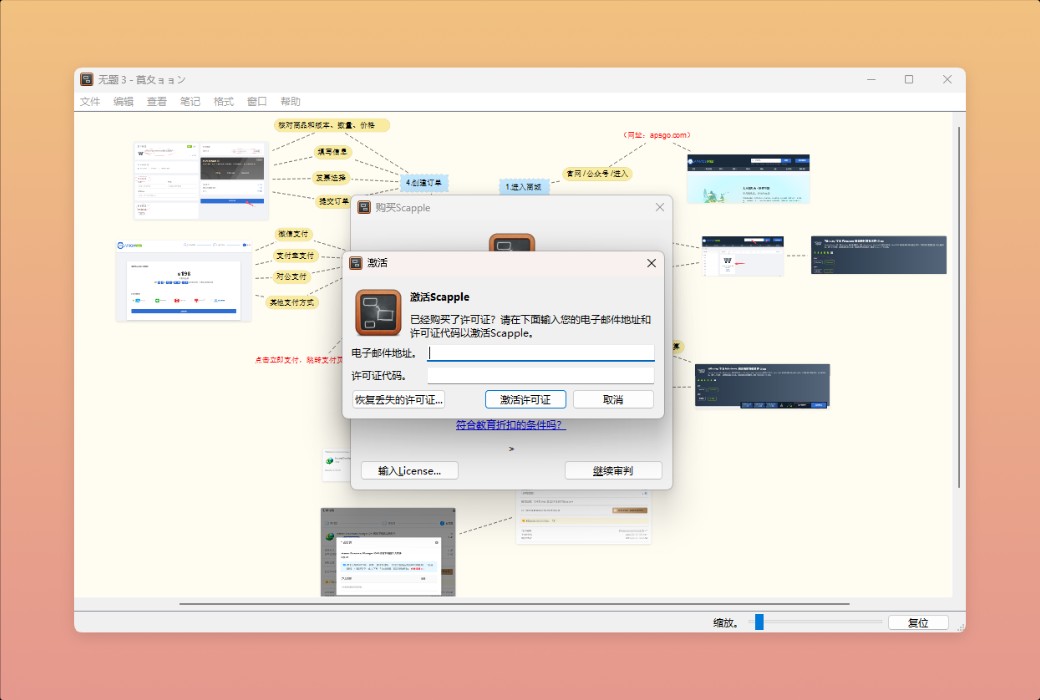Screen dimensions: 1040x700
Task: Click the 电子邮件地址 input field
Action: tap(540, 351)
